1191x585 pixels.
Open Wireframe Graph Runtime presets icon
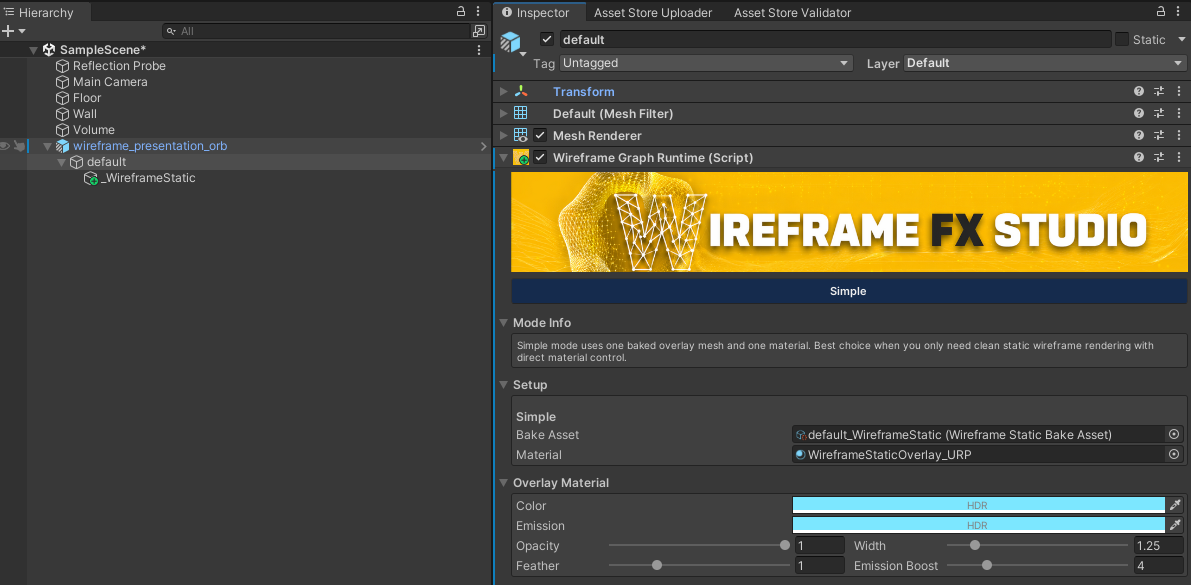pos(1159,157)
